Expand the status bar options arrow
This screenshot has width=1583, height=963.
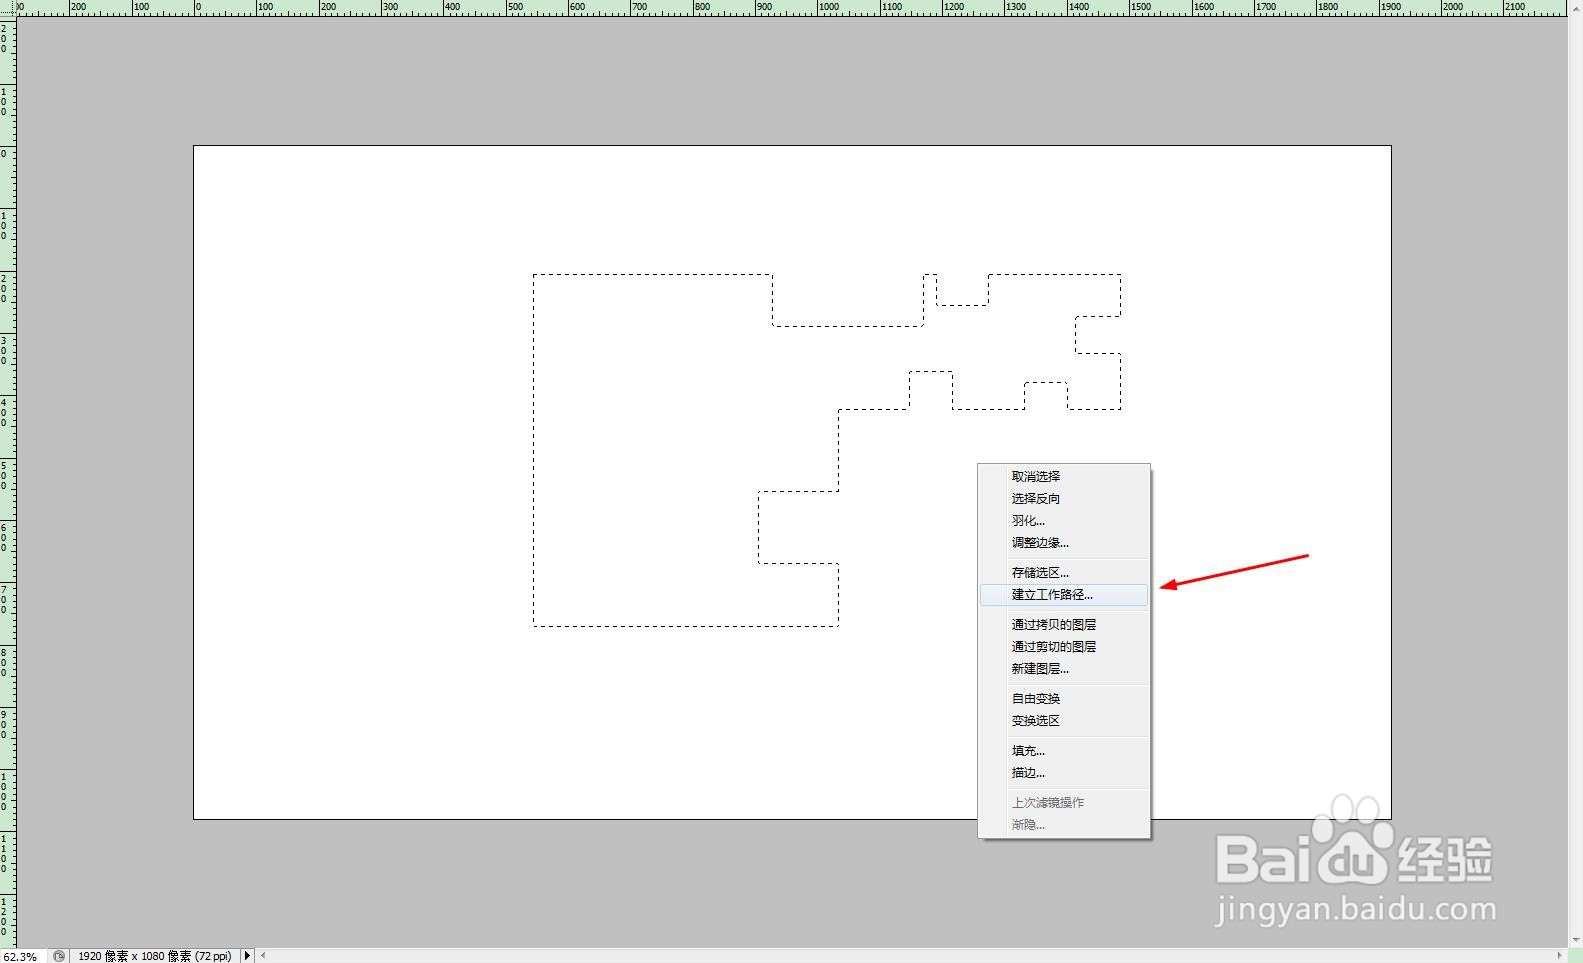point(247,956)
